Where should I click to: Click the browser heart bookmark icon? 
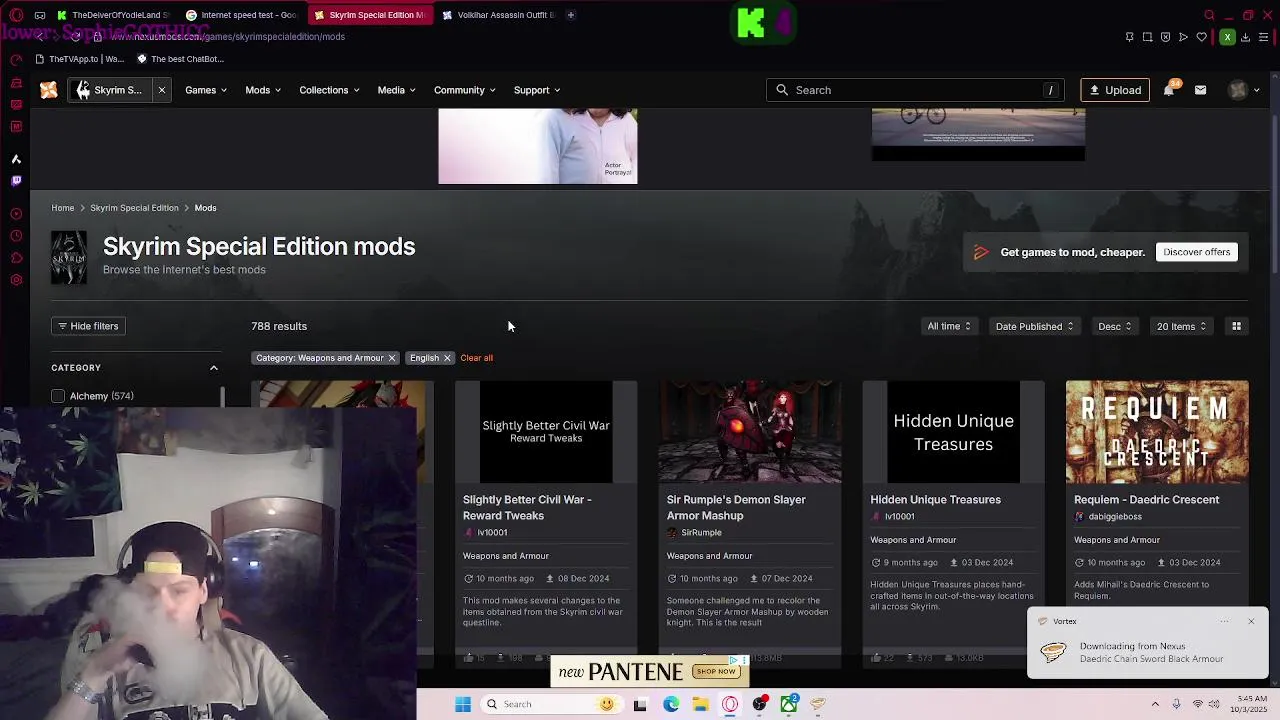click(x=1202, y=37)
